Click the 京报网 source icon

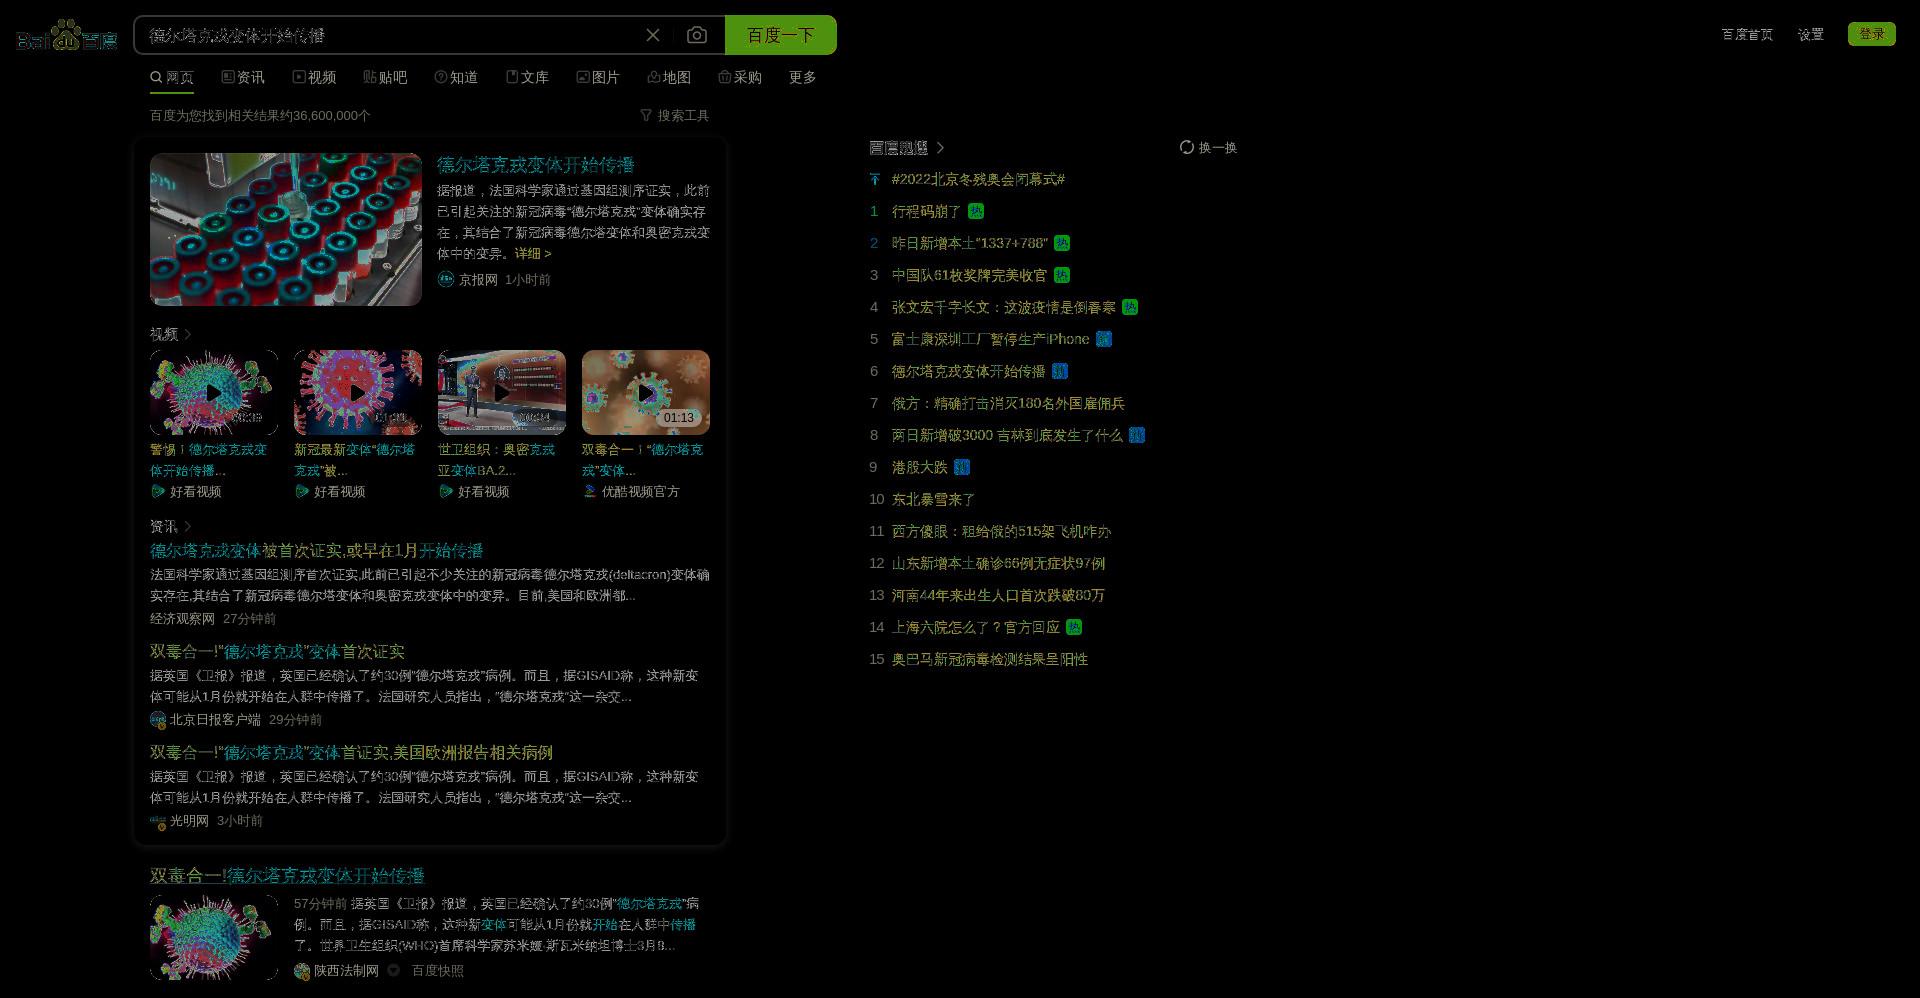446,279
